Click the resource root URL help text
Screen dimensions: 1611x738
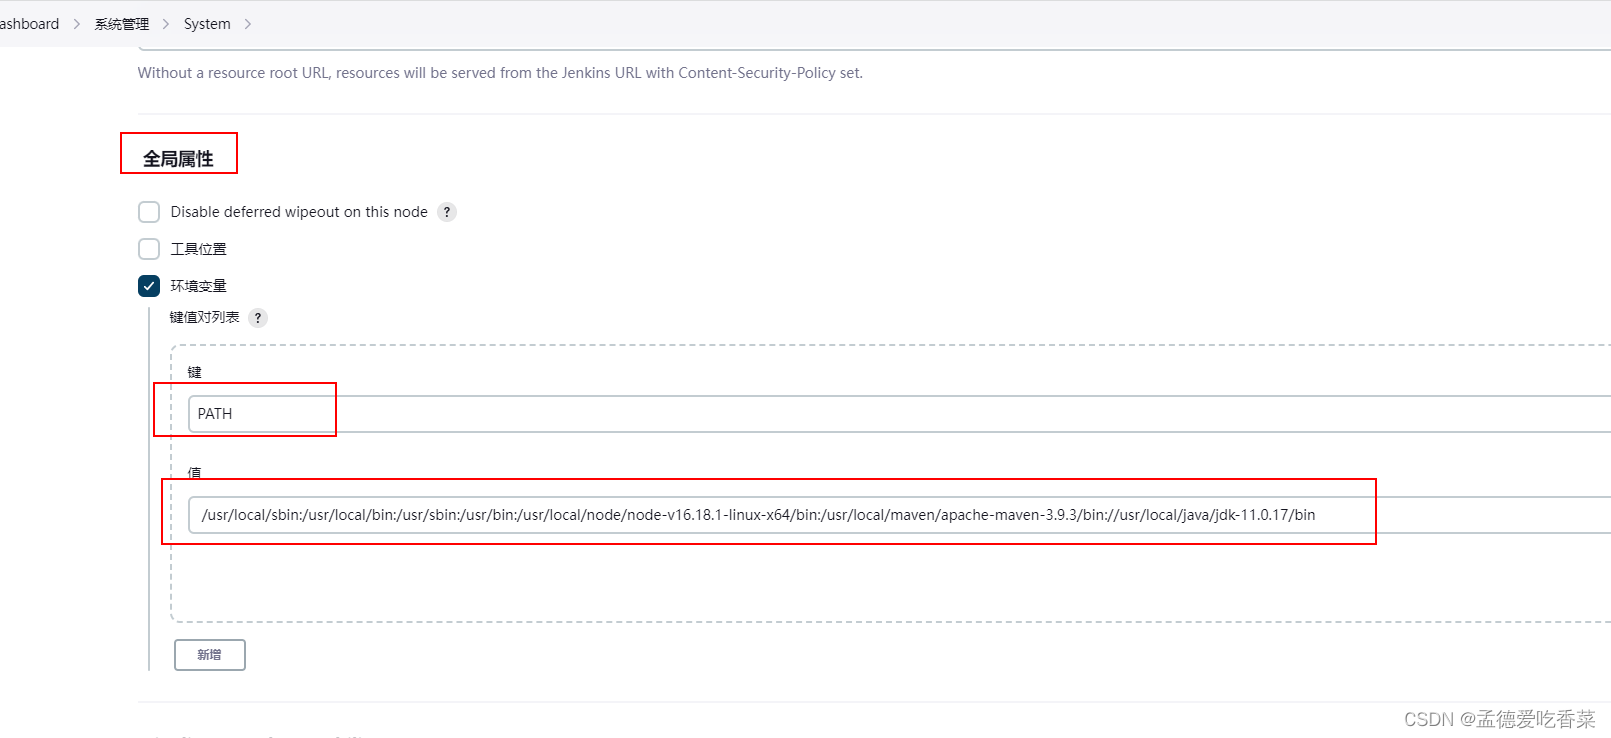pos(500,73)
